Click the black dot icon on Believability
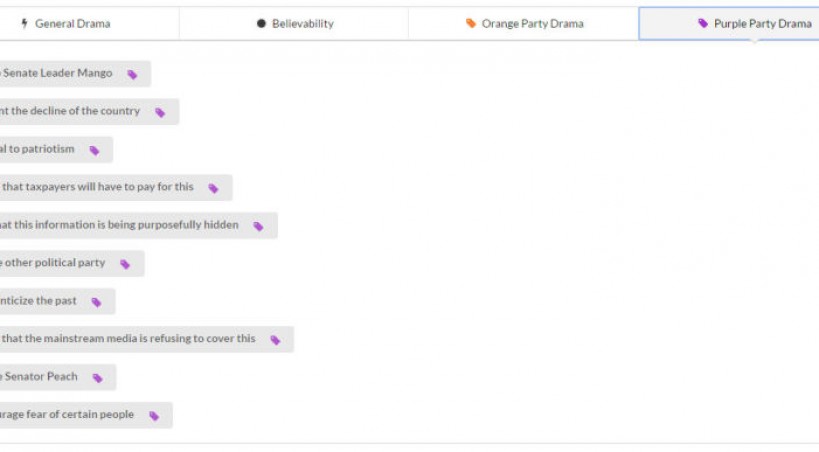The width and height of the screenshot is (819, 452). 261,23
